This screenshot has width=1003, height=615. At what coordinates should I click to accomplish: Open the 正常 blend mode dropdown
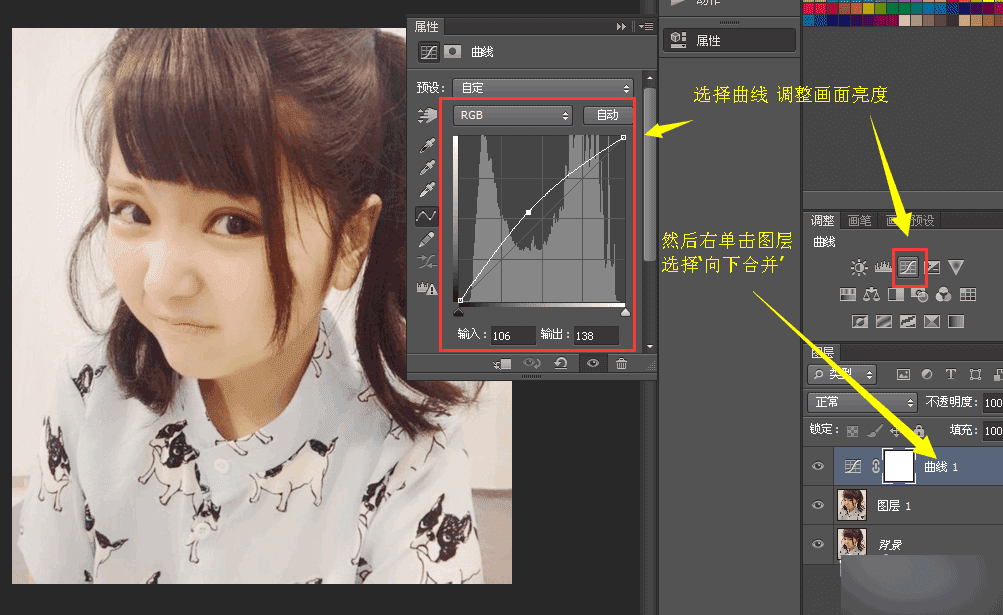tap(862, 402)
